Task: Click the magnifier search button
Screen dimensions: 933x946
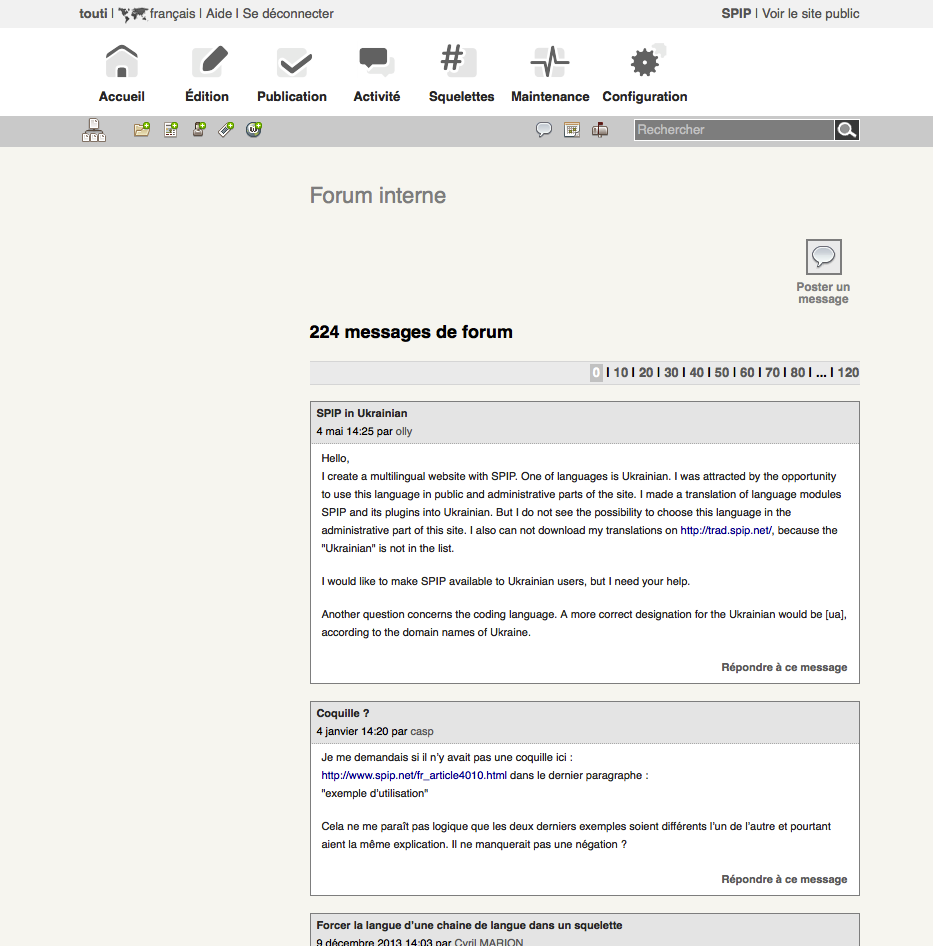Action: [x=847, y=130]
